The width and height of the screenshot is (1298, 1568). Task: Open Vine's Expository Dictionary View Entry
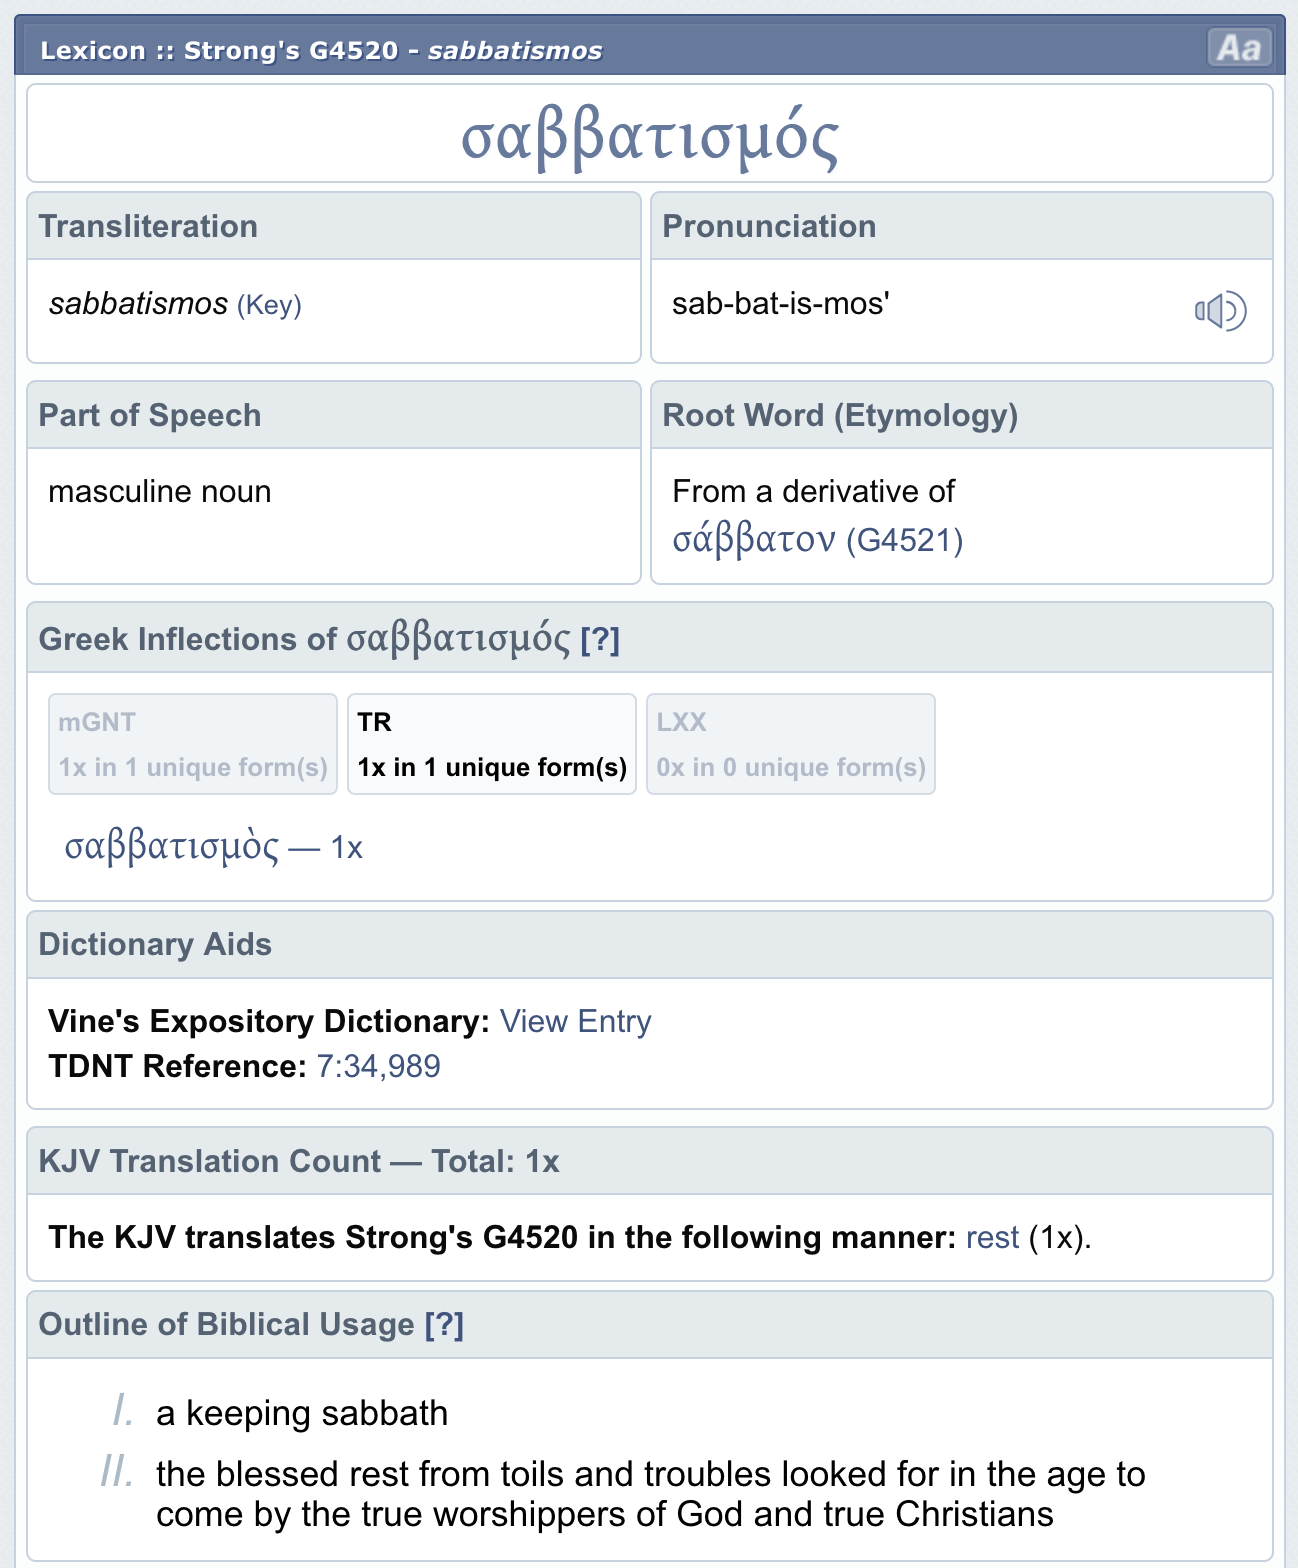tap(575, 1021)
